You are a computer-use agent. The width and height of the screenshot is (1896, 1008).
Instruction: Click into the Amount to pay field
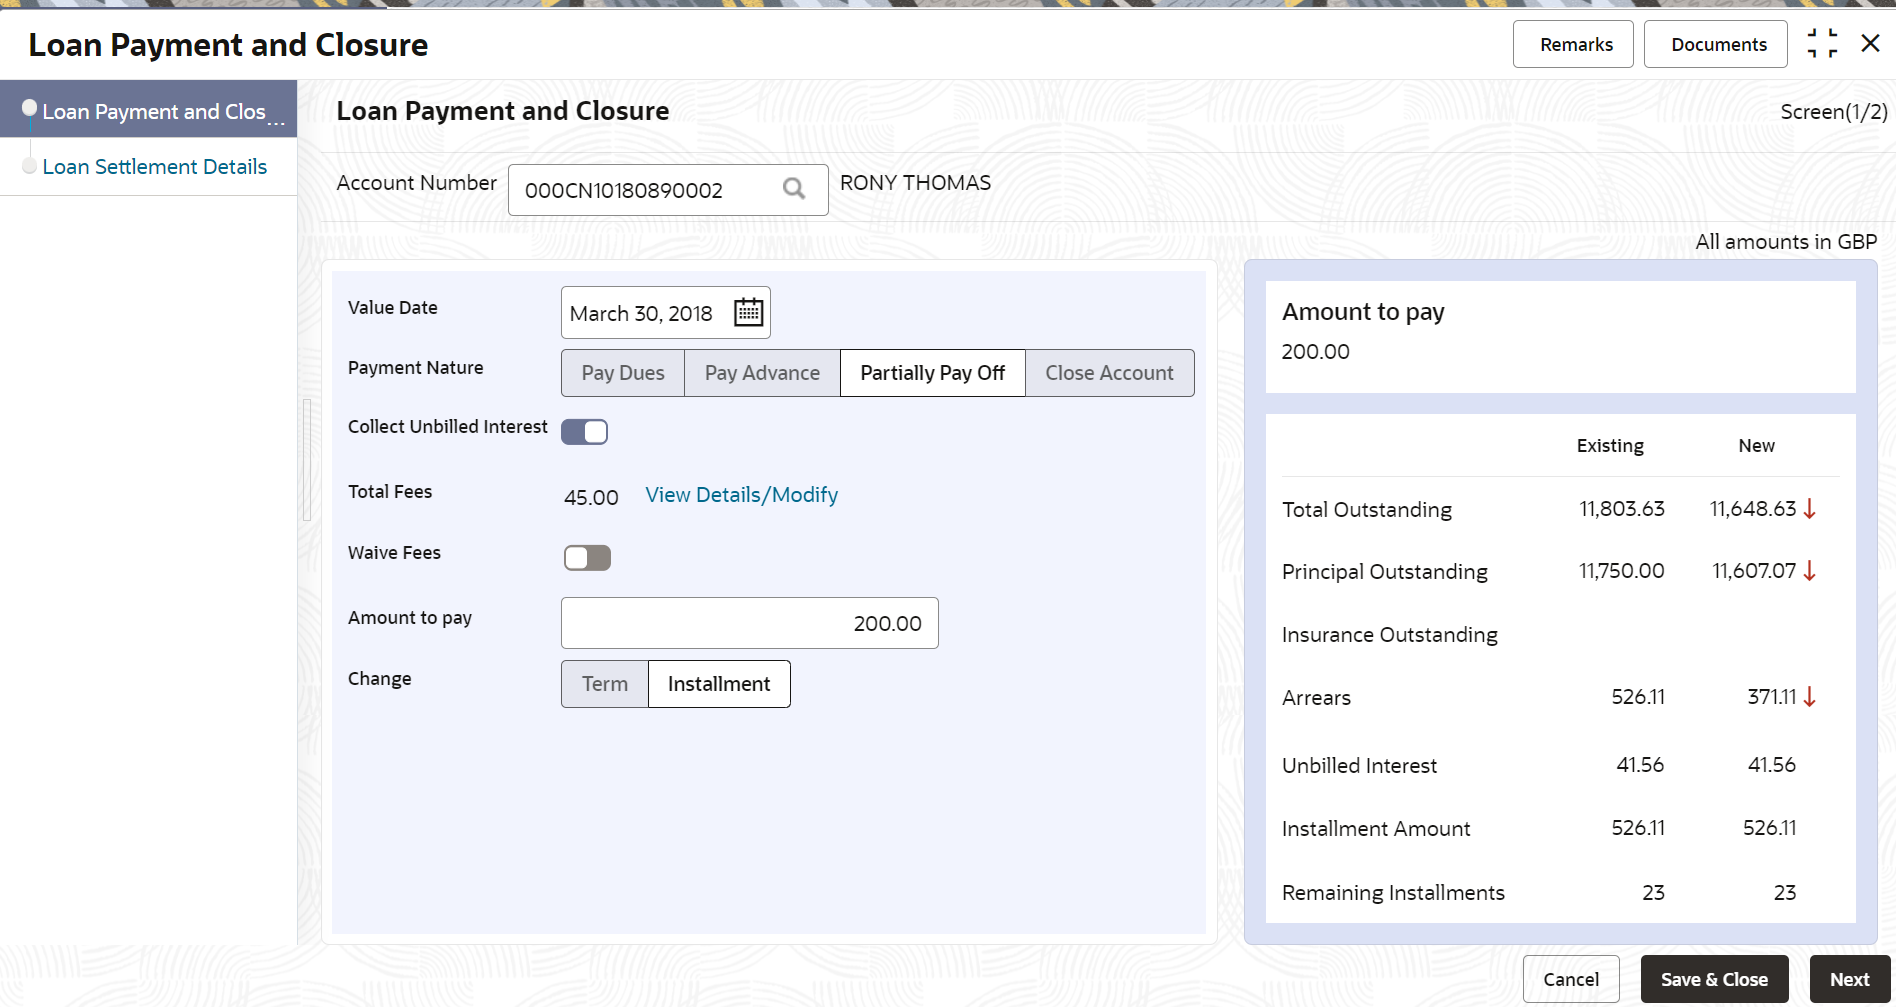tap(749, 623)
